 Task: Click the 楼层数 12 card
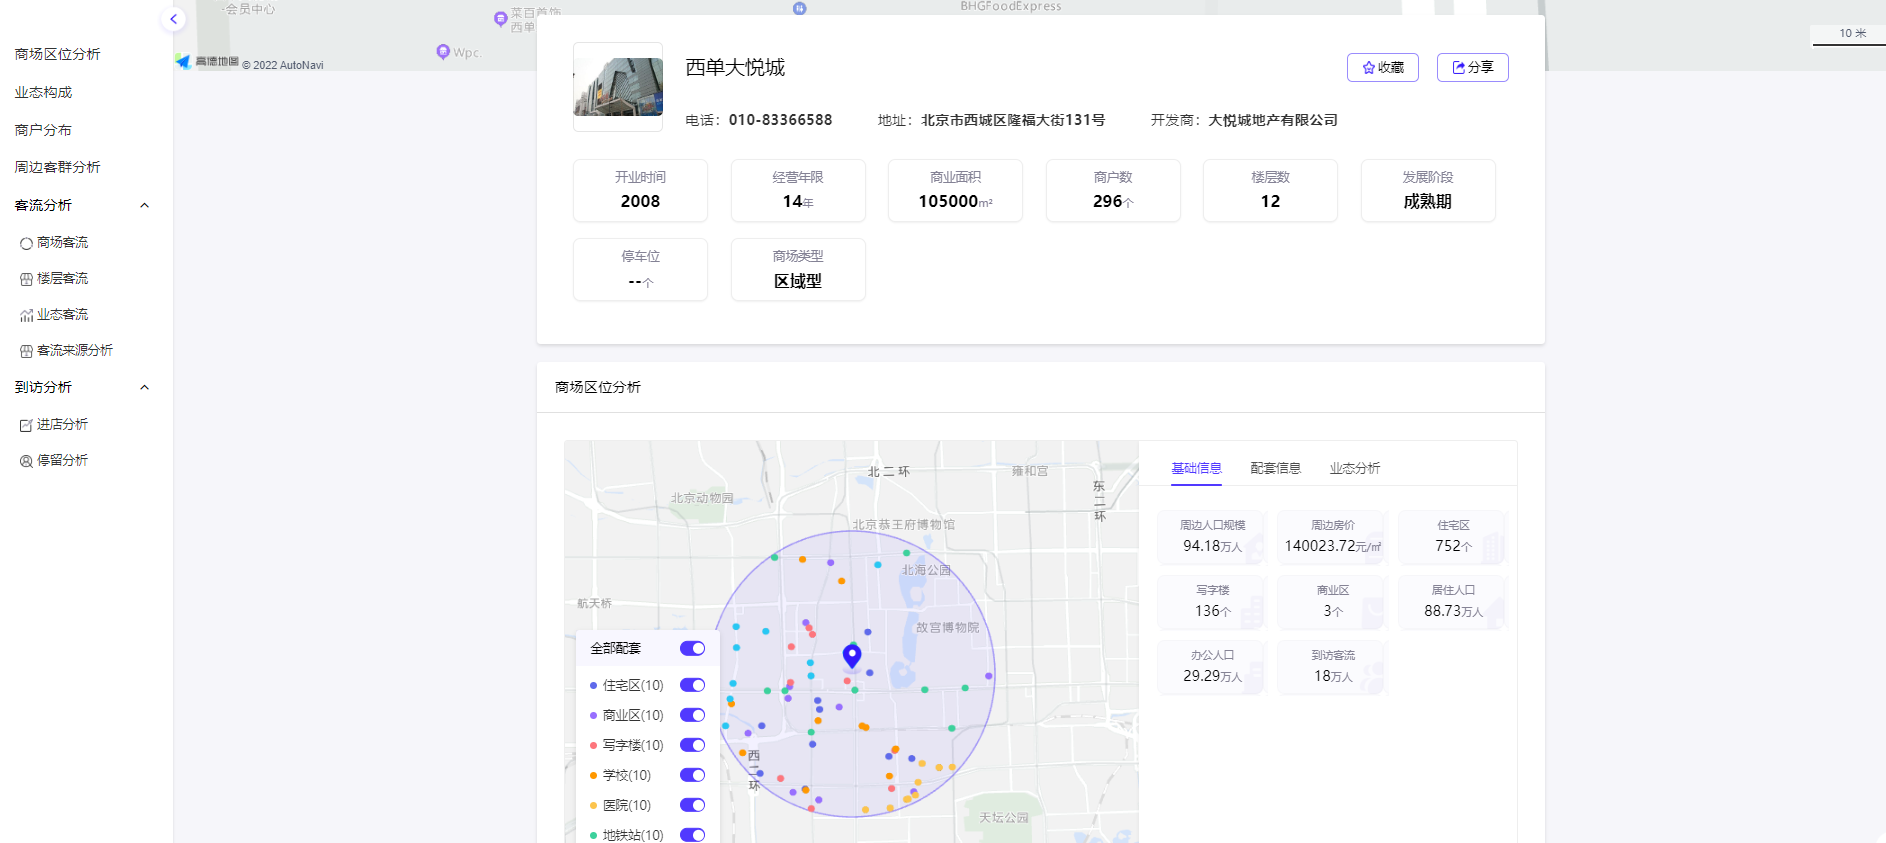click(1270, 190)
